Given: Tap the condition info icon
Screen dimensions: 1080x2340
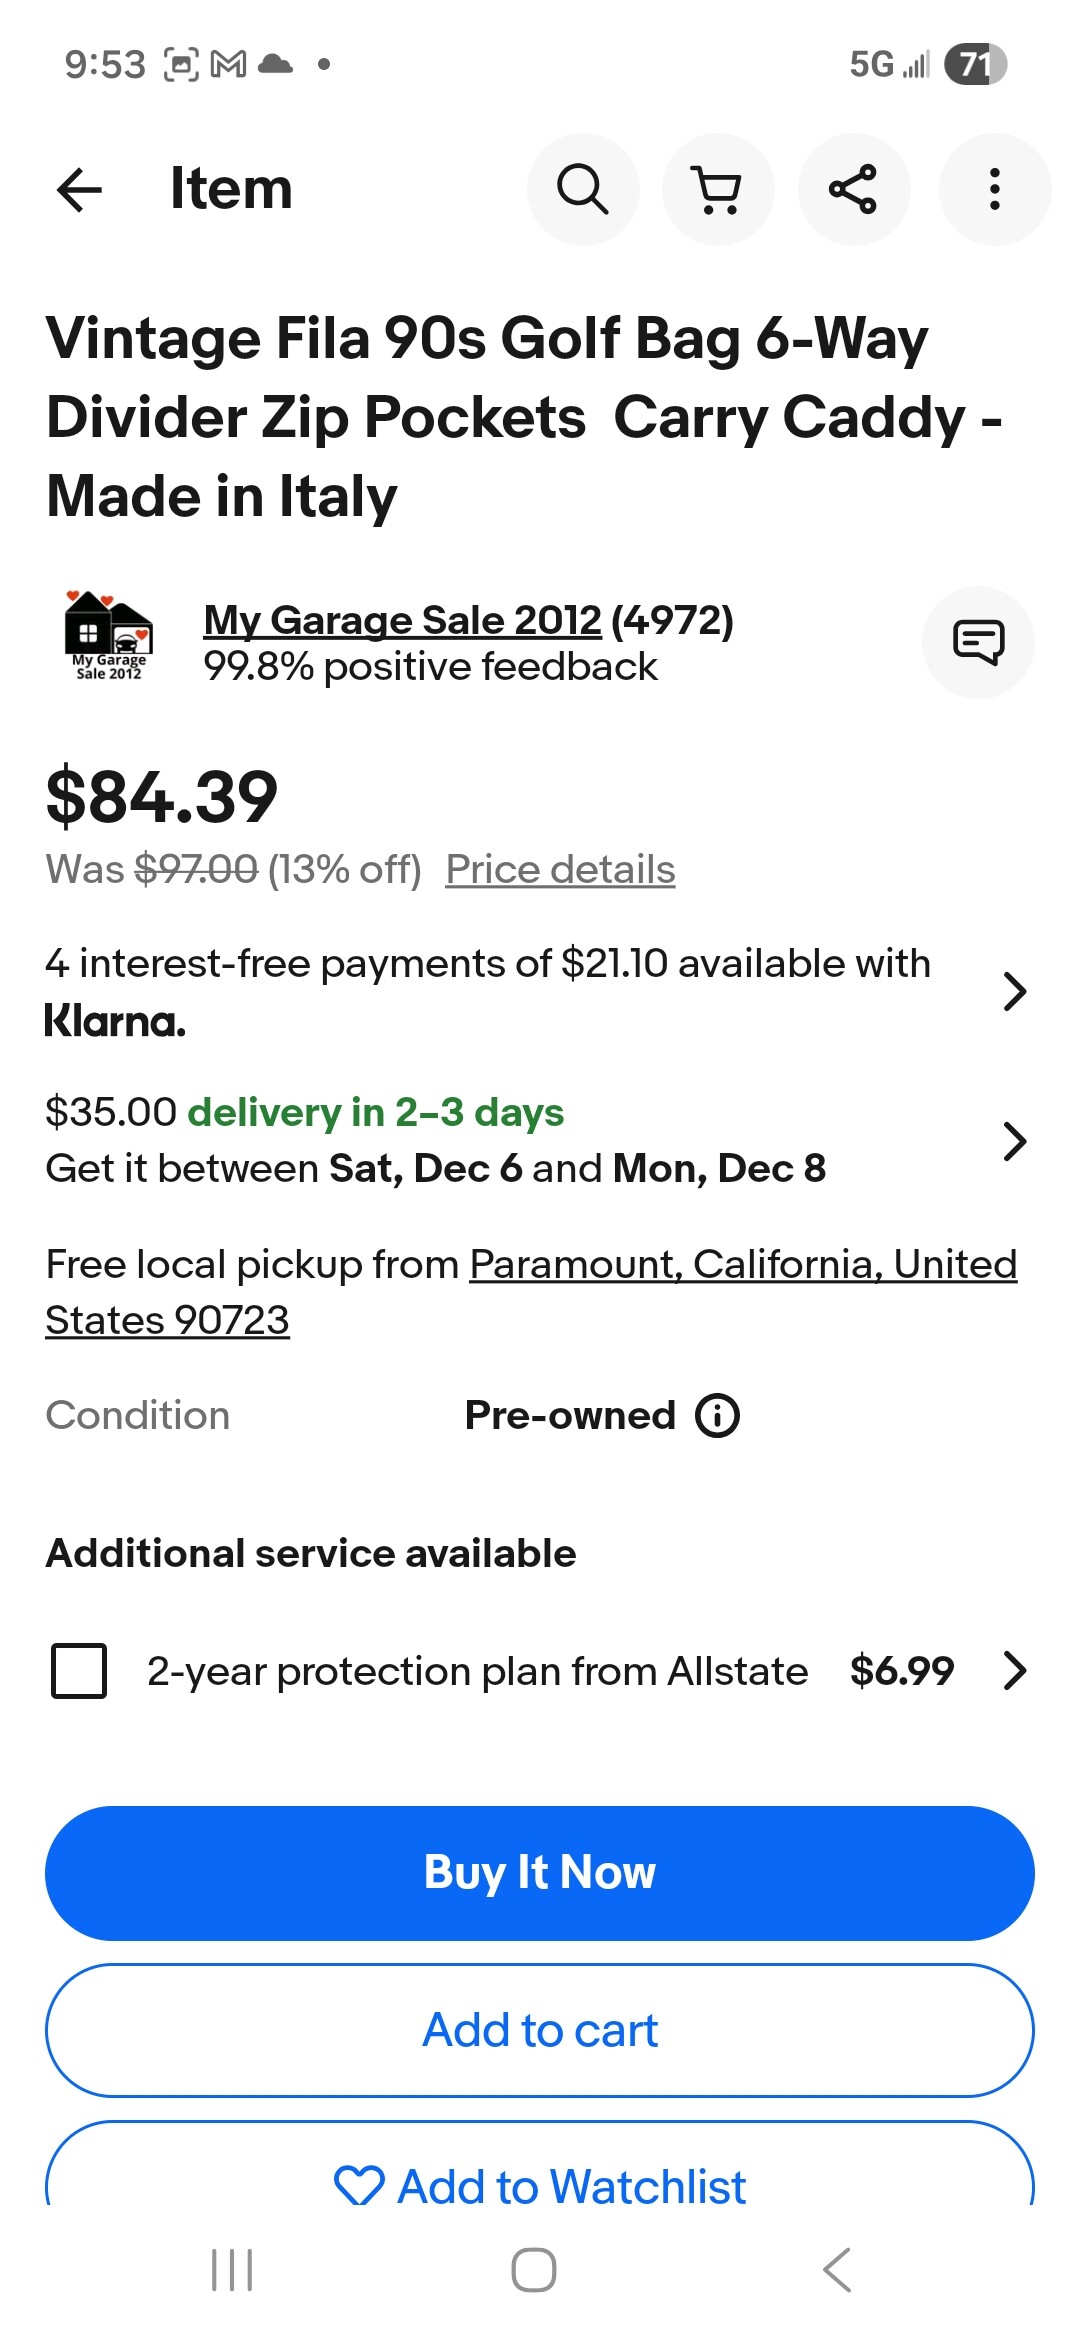Looking at the screenshot, I should click(718, 1416).
